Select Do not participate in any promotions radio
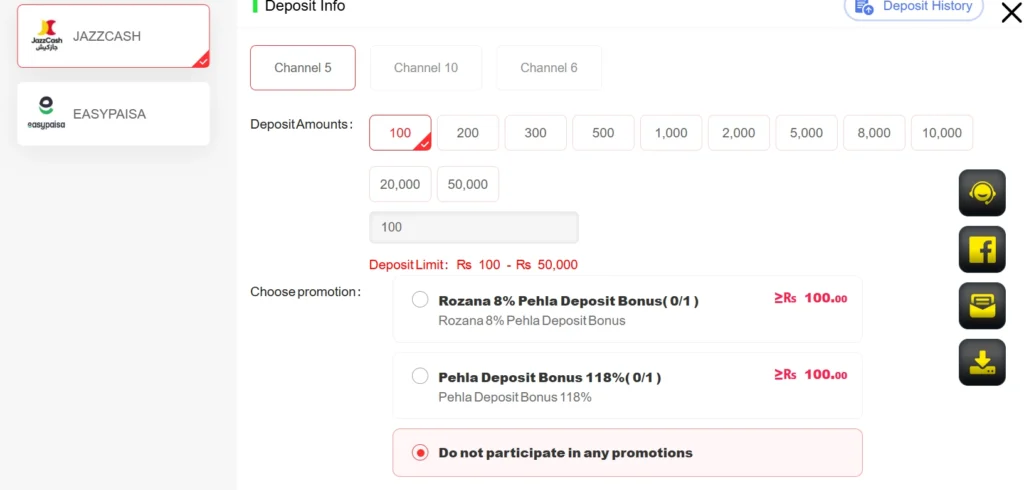This screenshot has height=490, width=1024. point(420,452)
